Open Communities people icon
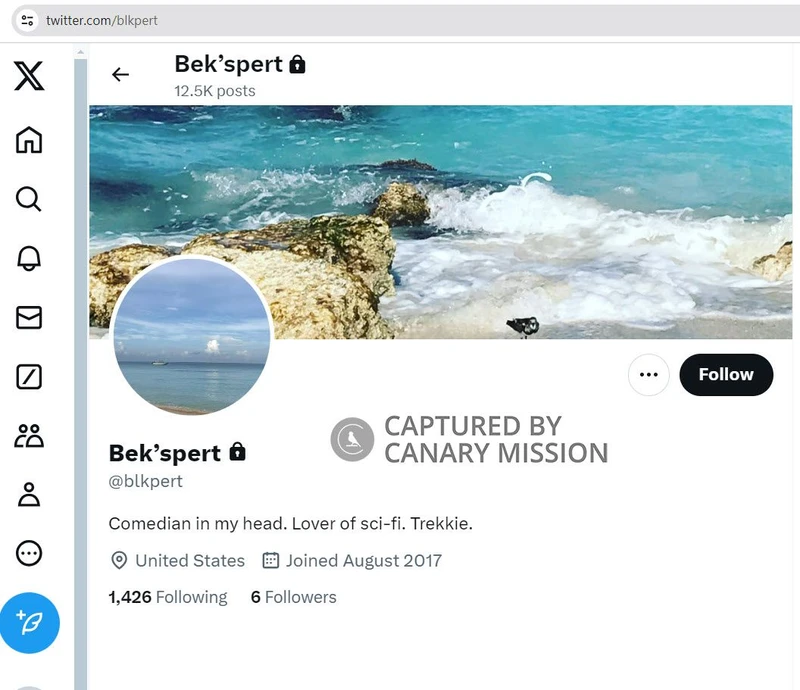The height and width of the screenshot is (690, 800). point(29,435)
